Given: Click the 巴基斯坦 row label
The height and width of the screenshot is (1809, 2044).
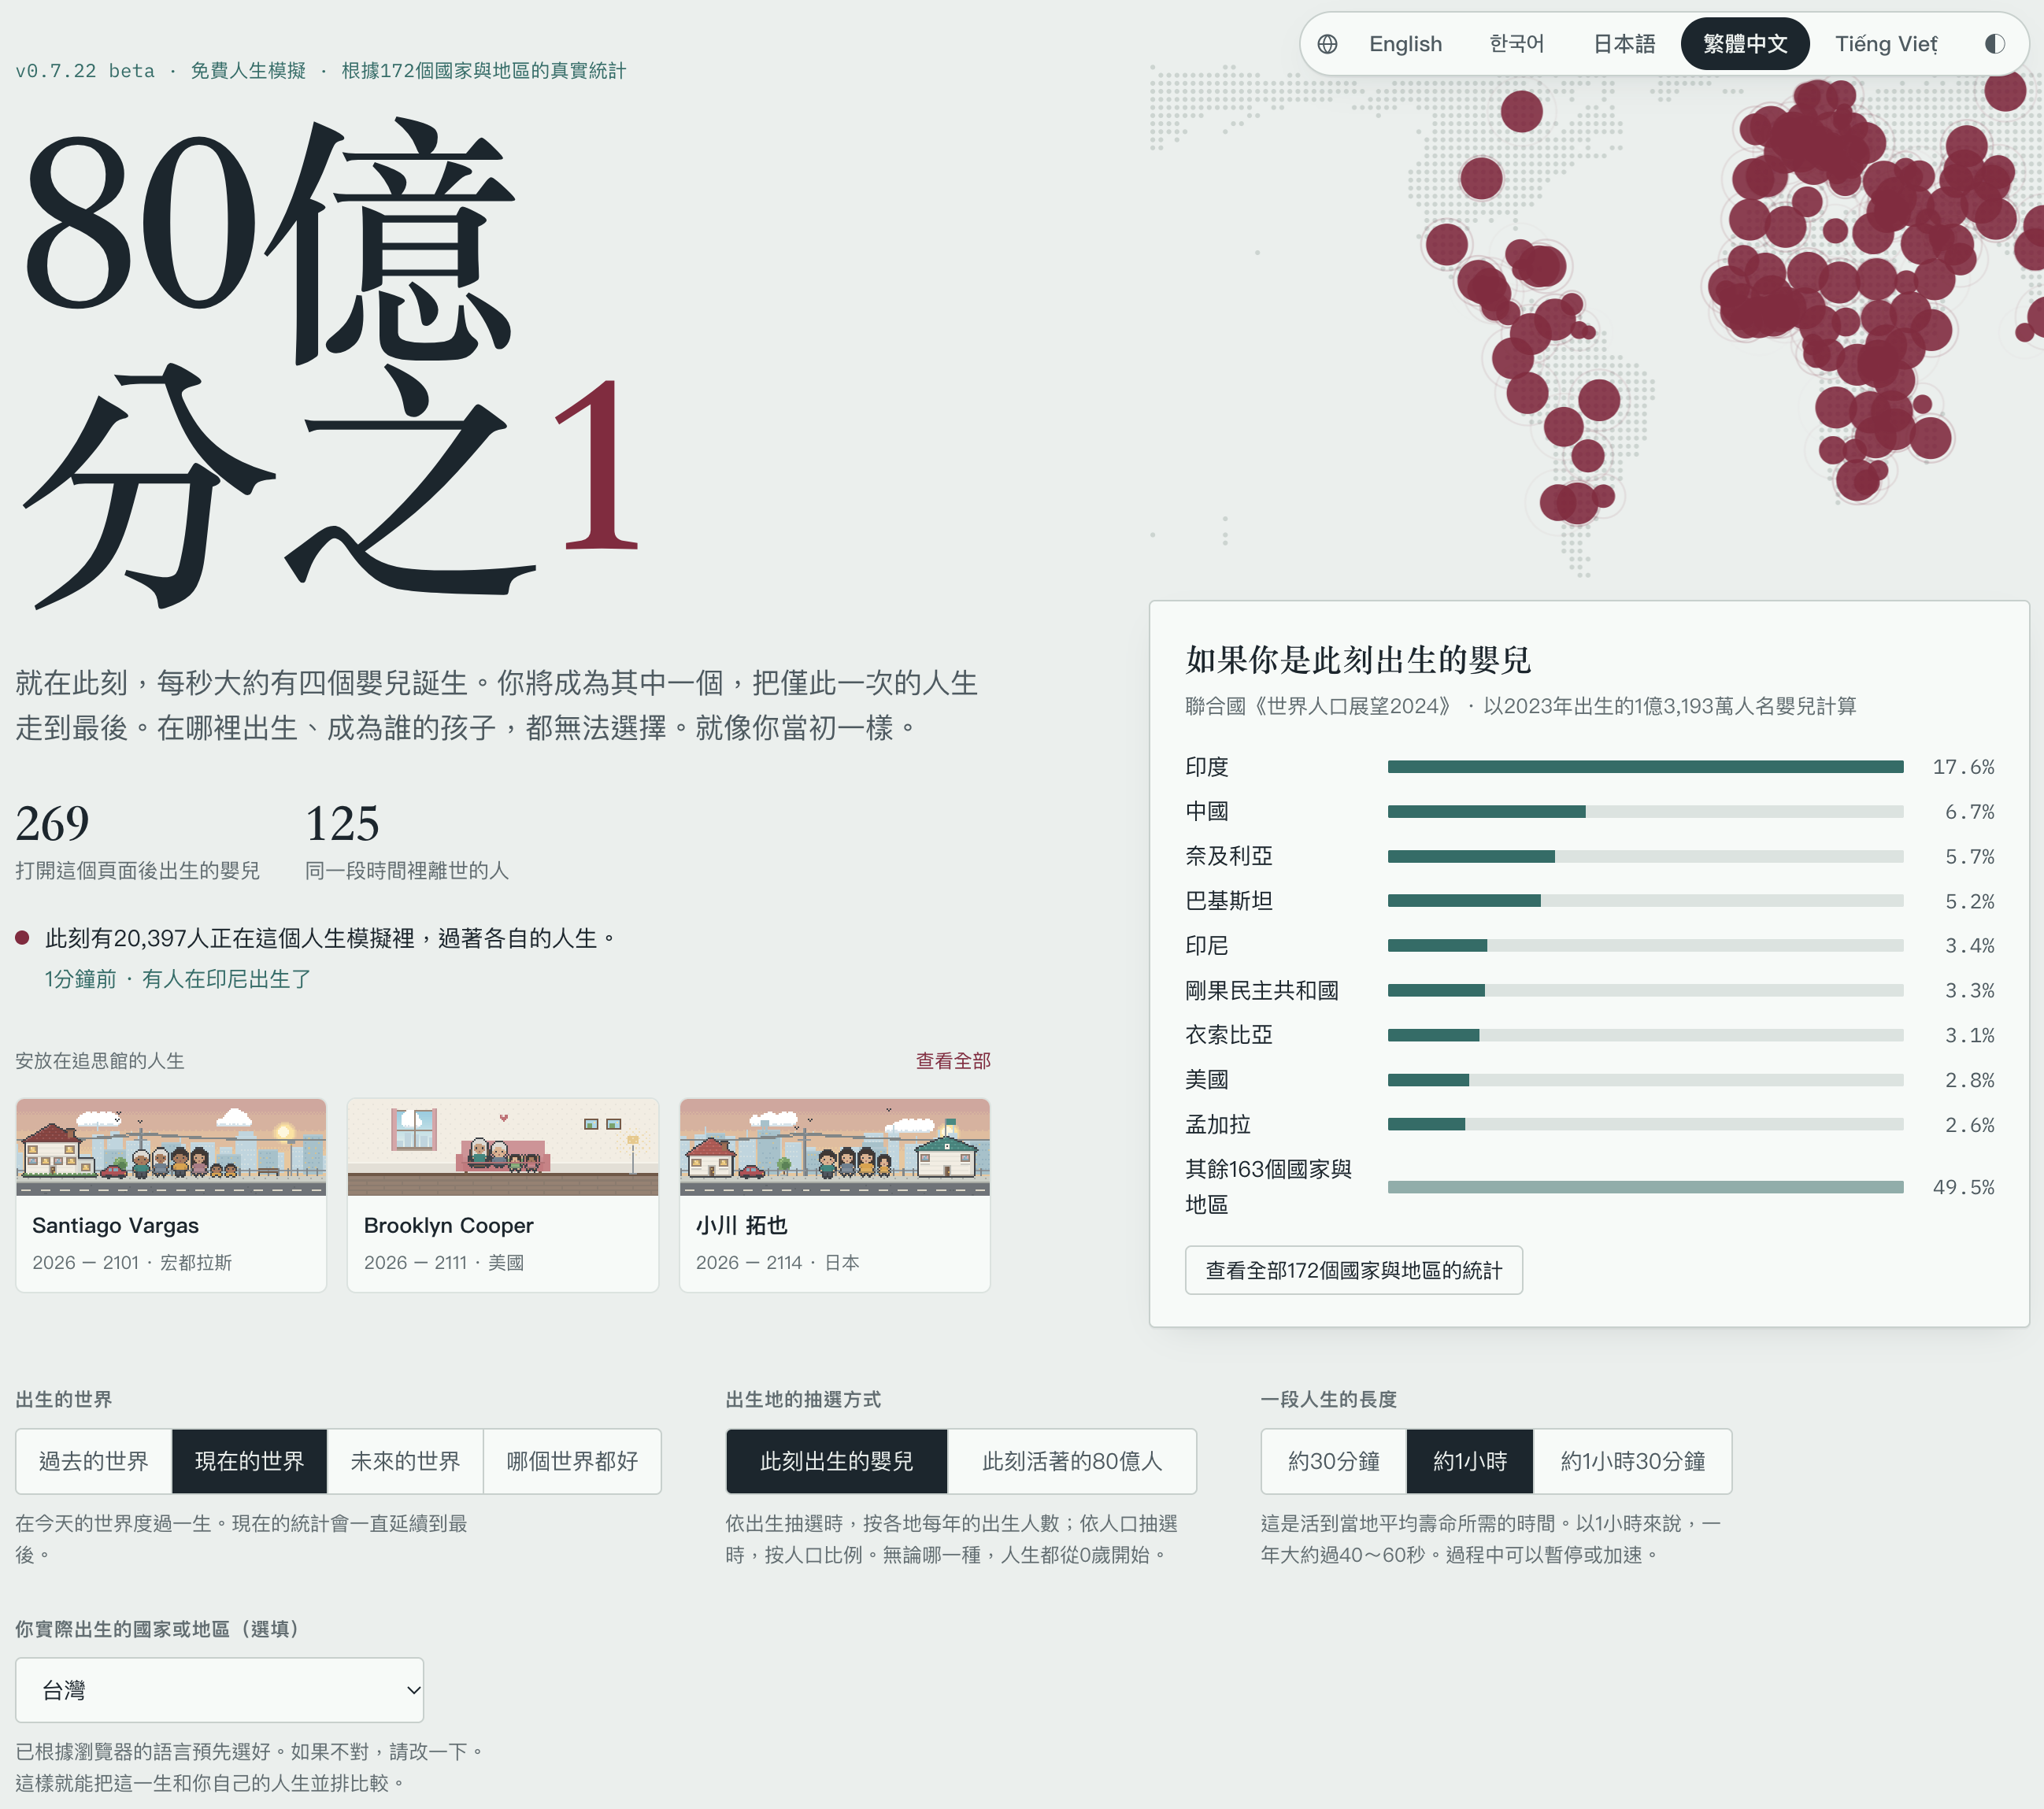Looking at the screenshot, I should point(1229,901).
